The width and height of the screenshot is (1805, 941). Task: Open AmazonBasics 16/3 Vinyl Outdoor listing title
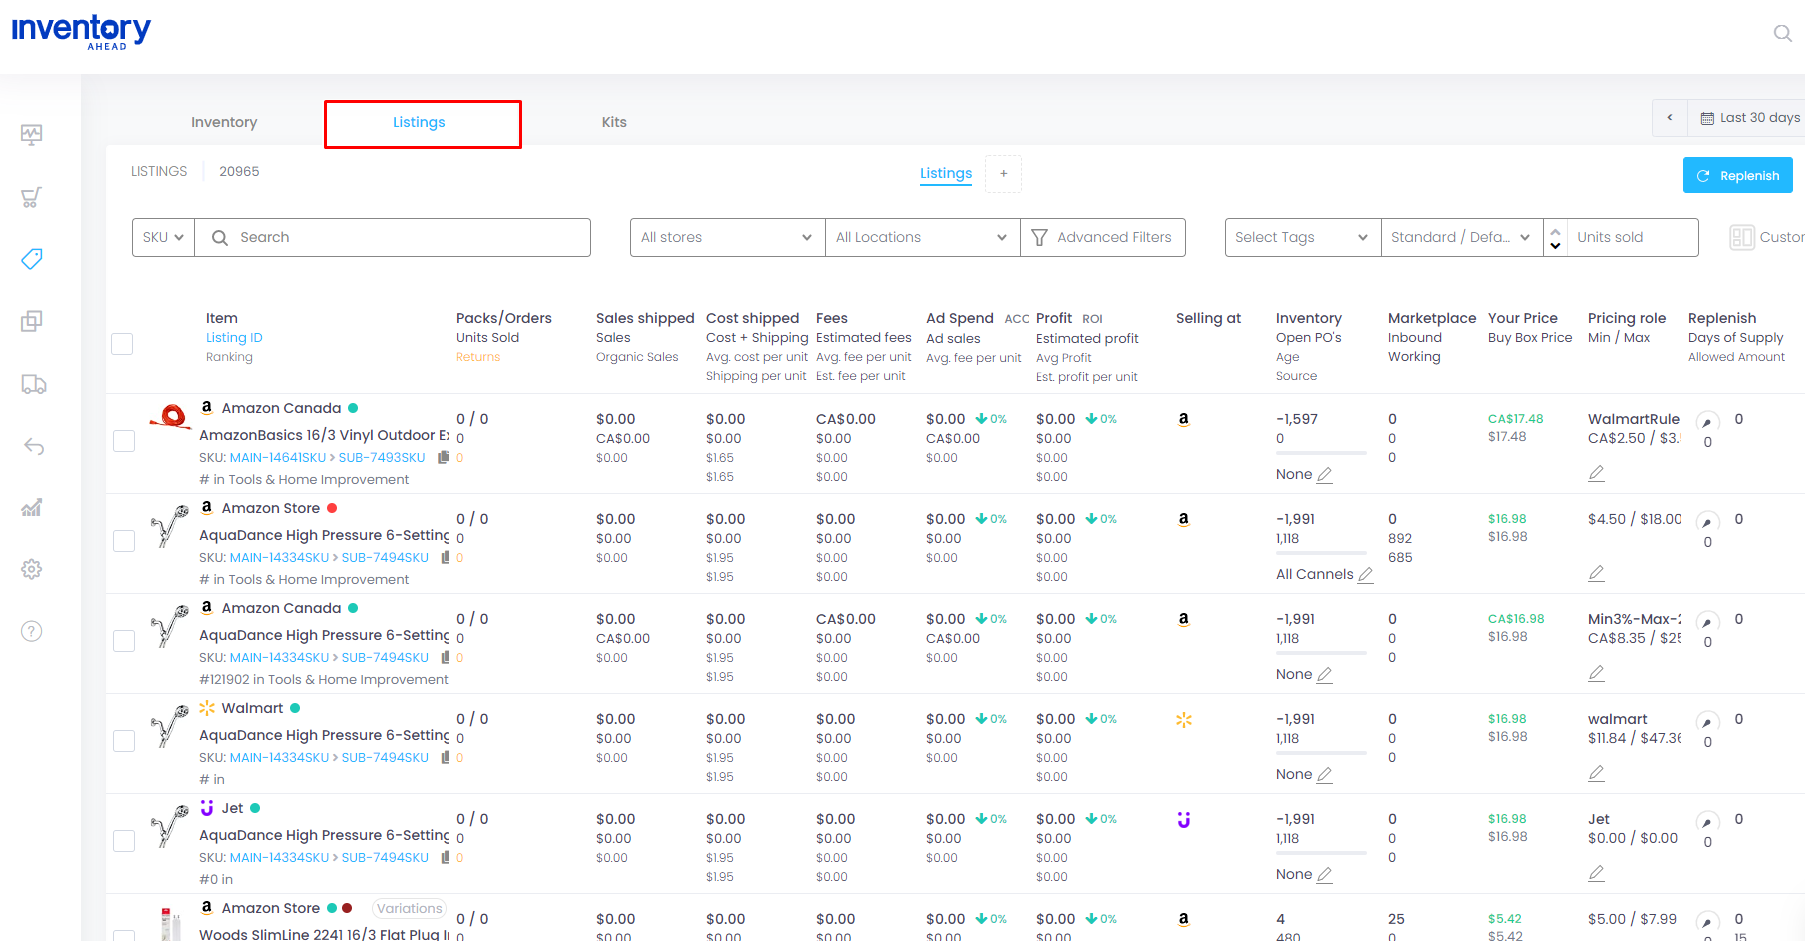point(324,435)
